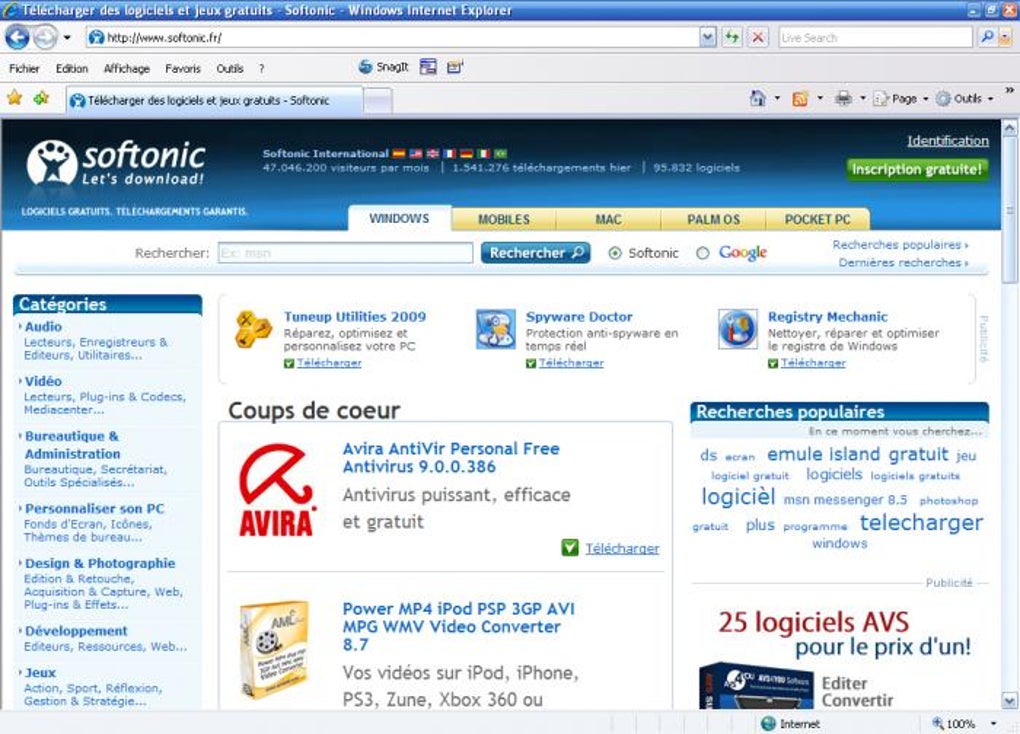Click the browser Back arrow button
The width and height of the screenshot is (1020, 734).
[18, 38]
